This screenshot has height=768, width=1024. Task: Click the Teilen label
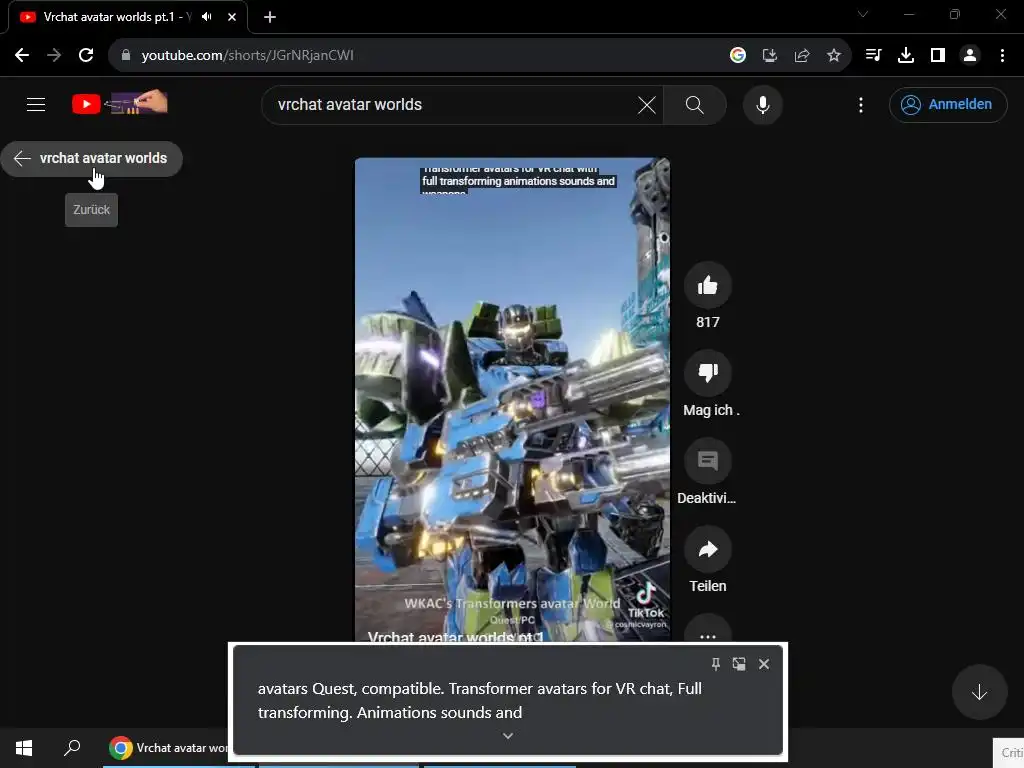[707, 586]
